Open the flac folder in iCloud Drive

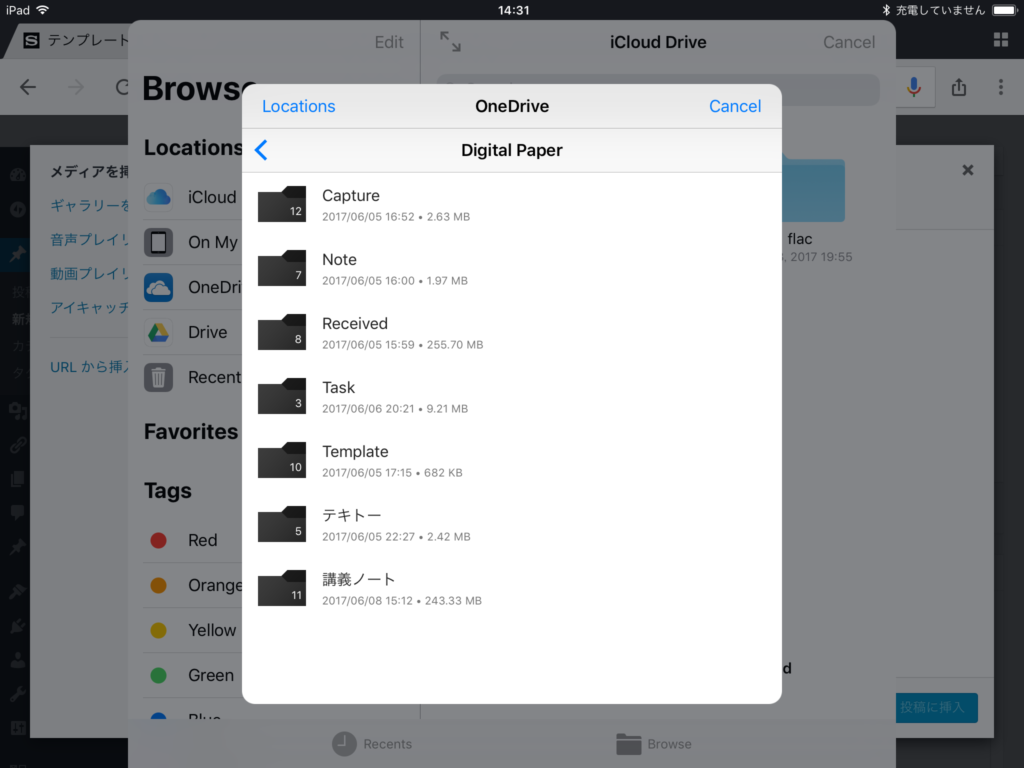point(813,190)
